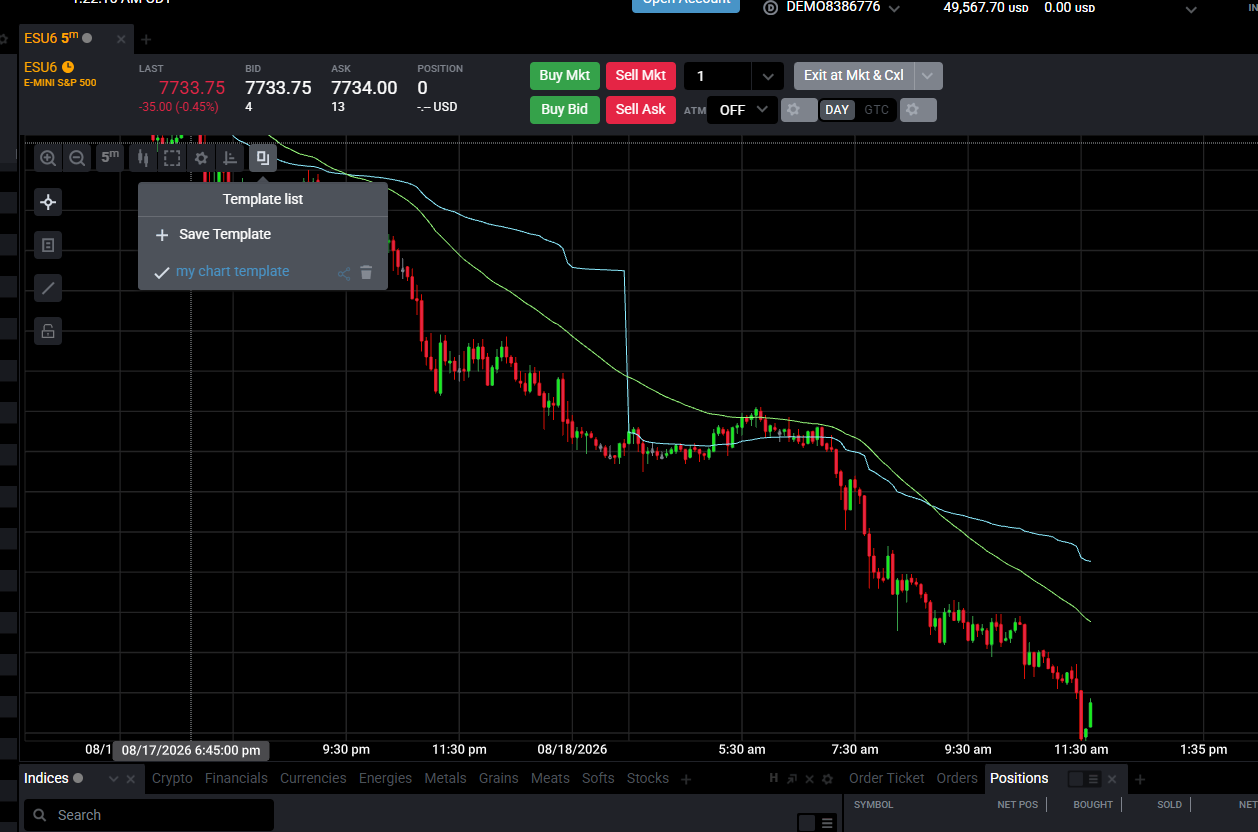Click Exit at Mkt & Cxl
Viewport: 1258px width, 832px height.
tap(854, 75)
